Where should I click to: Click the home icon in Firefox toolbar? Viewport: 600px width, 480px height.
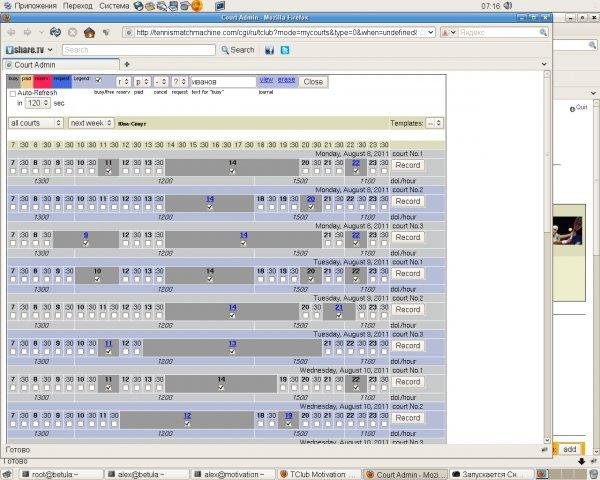tap(89, 32)
